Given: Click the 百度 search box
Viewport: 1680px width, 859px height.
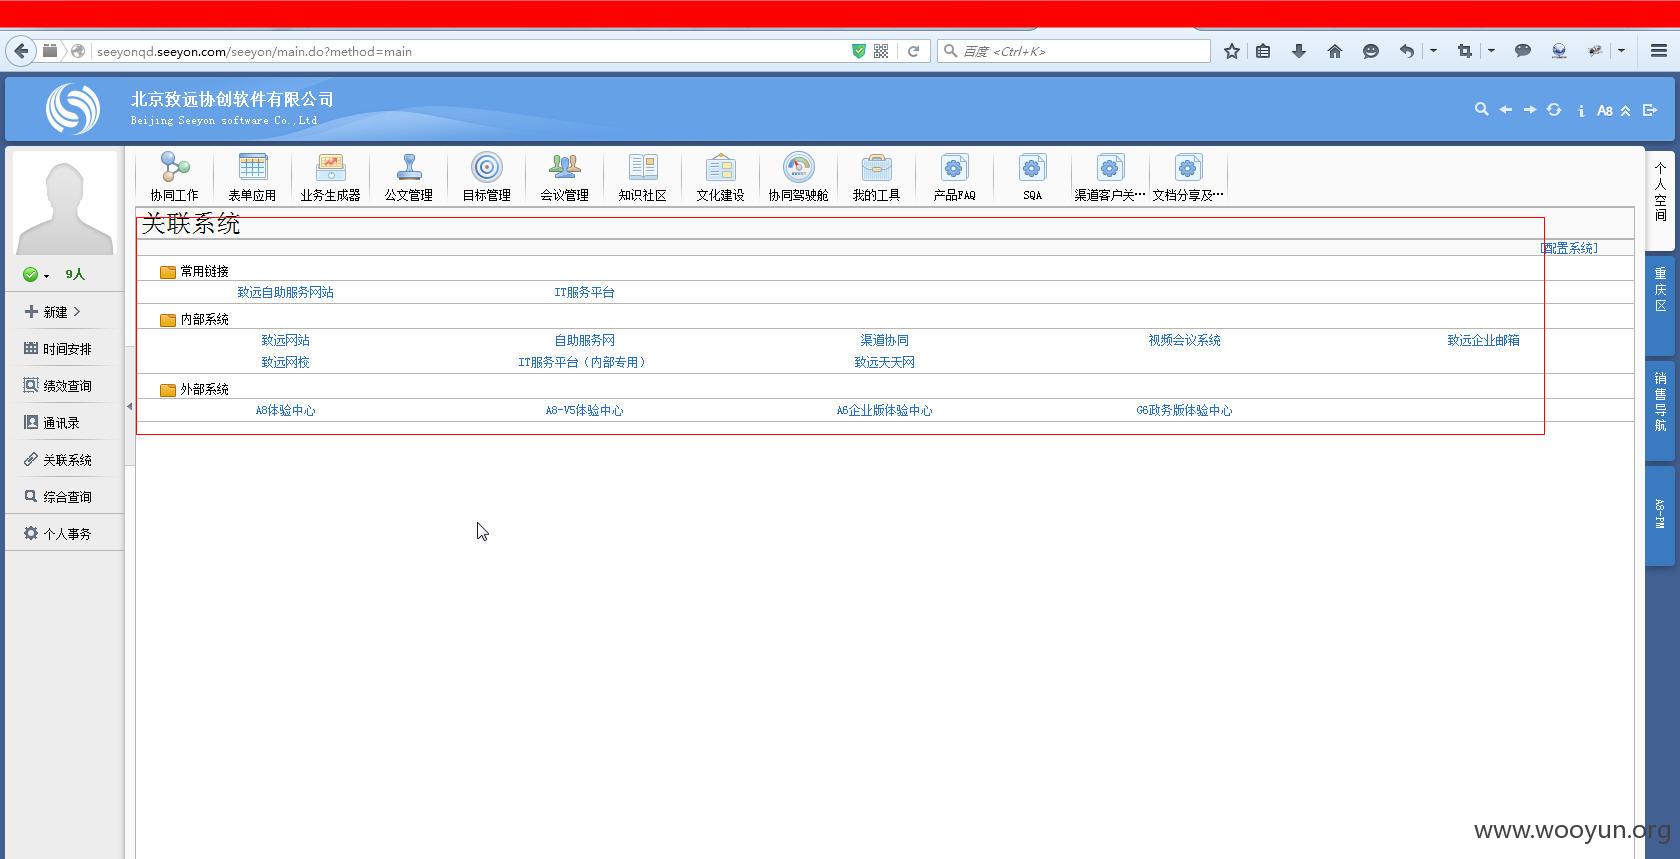Looking at the screenshot, I should pos(1075,51).
